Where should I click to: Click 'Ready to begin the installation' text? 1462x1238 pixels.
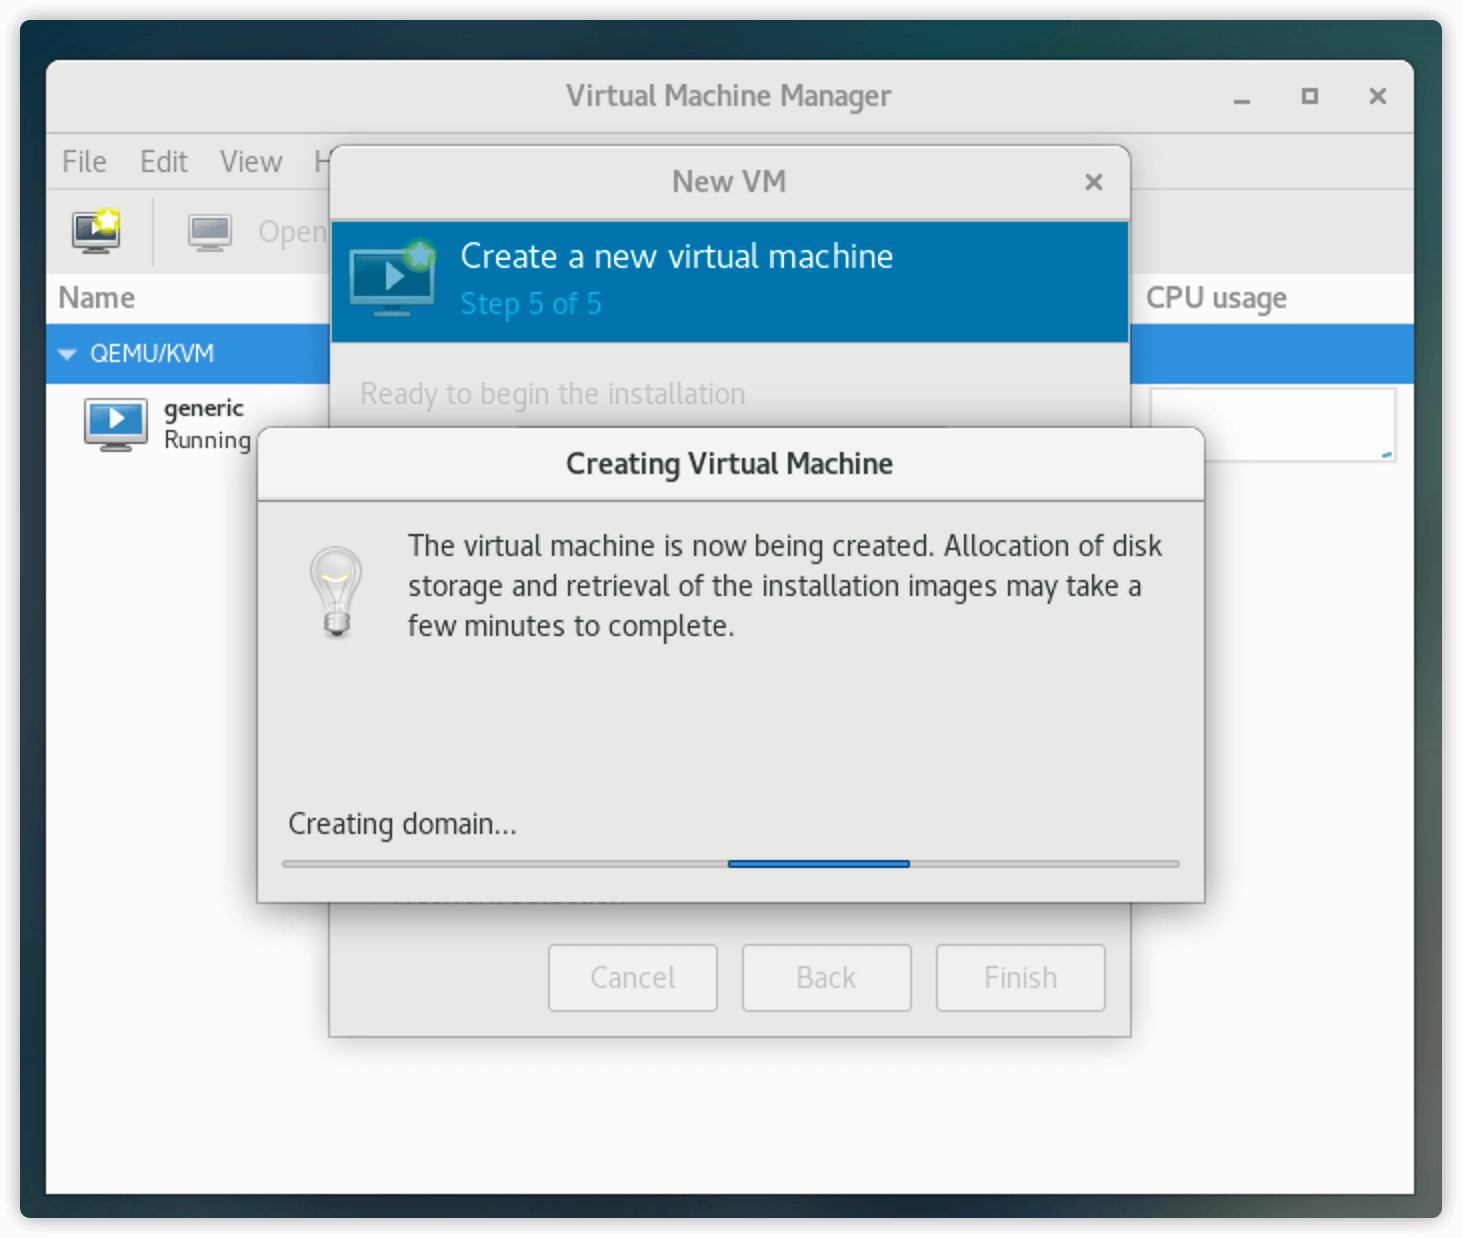click(x=553, y=394)
